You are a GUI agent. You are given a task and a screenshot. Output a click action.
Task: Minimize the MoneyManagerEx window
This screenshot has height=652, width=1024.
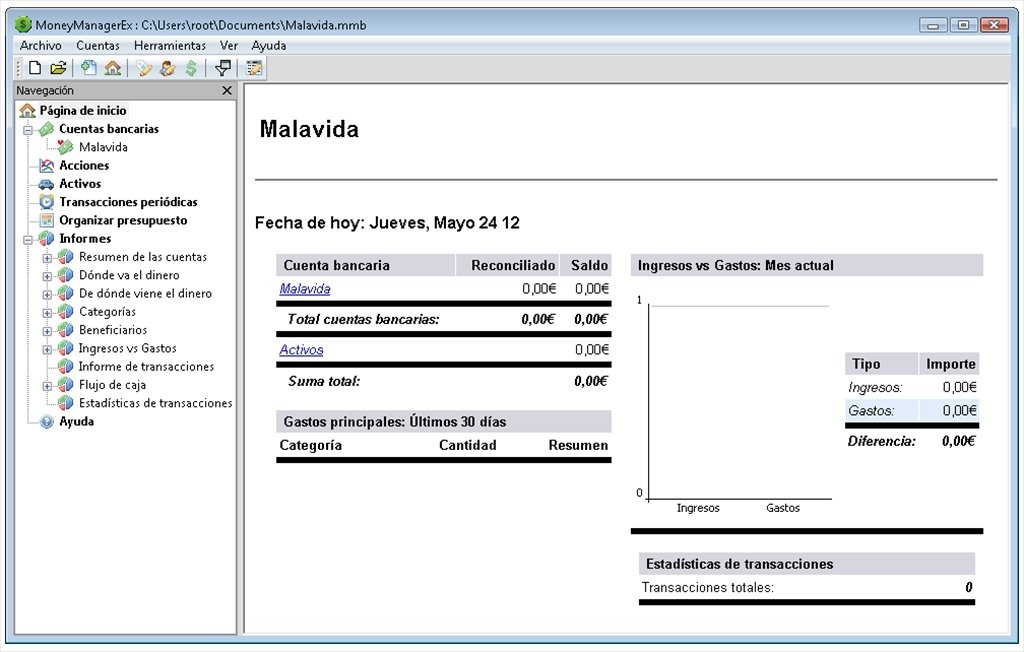point(933,25)
